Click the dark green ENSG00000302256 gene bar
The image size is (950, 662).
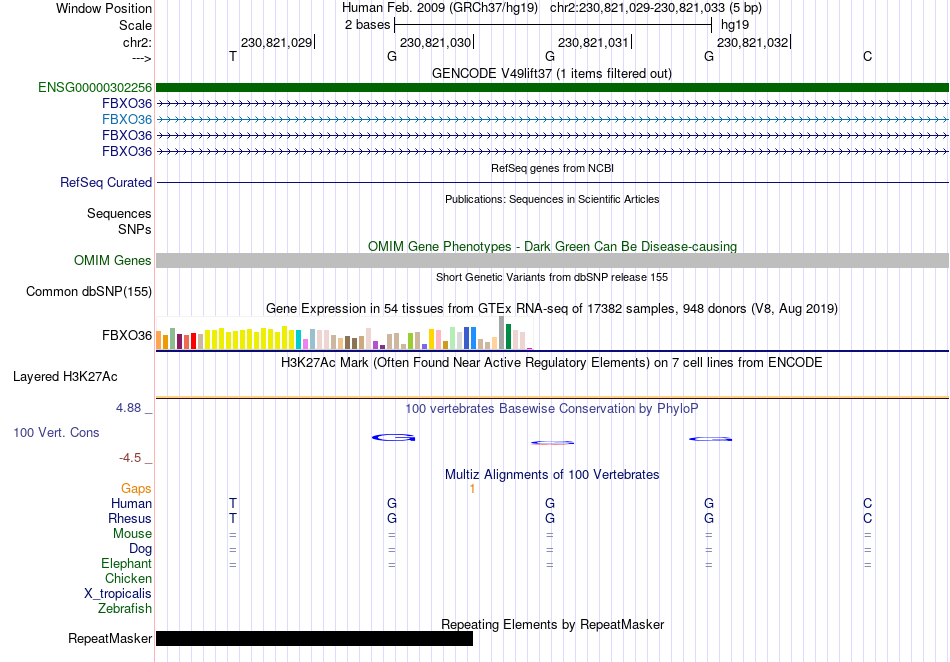pos(552,87)
